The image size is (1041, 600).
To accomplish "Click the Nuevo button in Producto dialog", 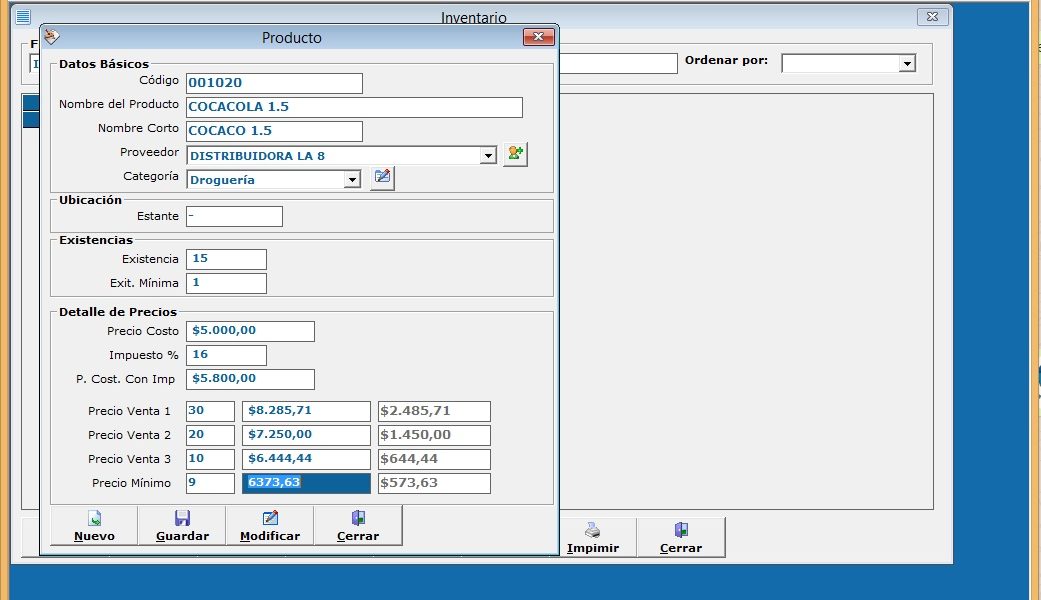I will [x=94, y=525].
